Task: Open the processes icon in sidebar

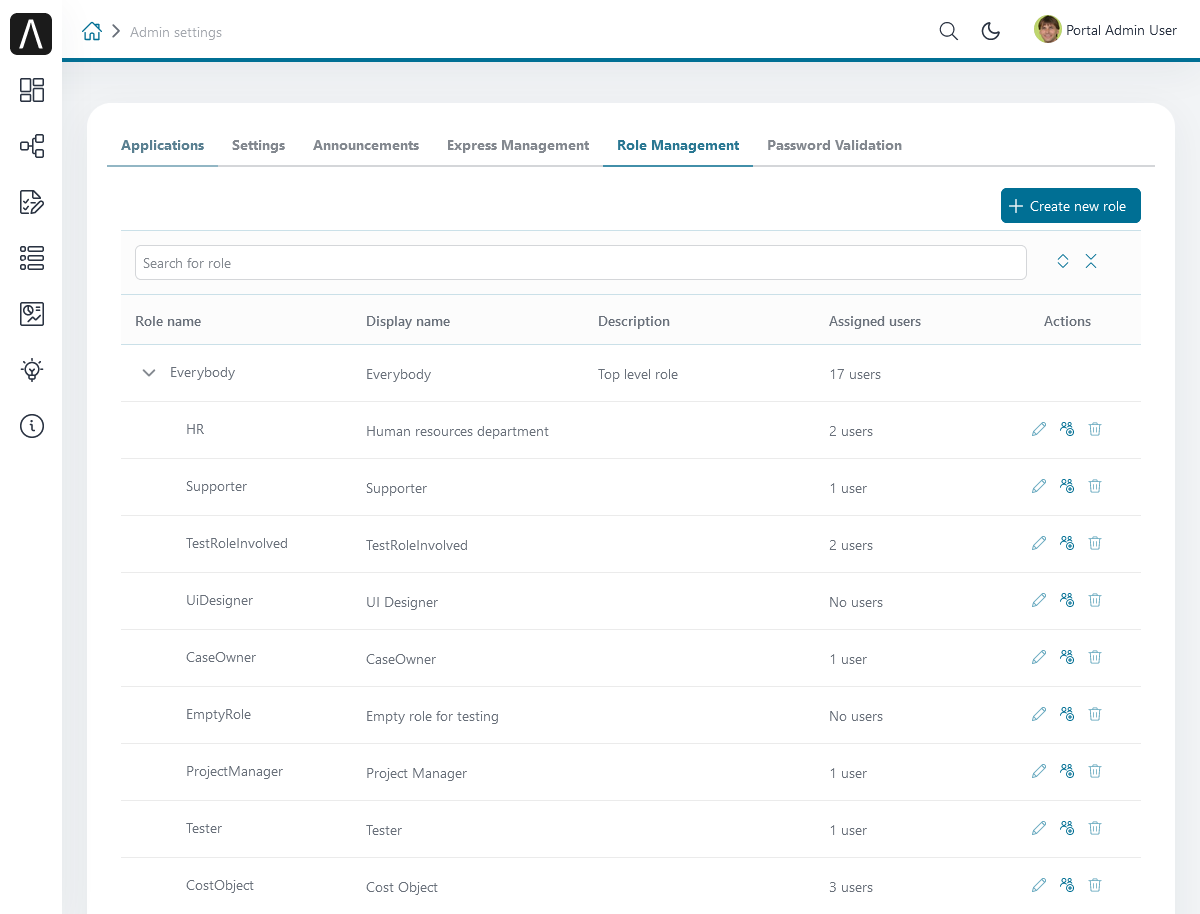Action: (x=32, y=146)
